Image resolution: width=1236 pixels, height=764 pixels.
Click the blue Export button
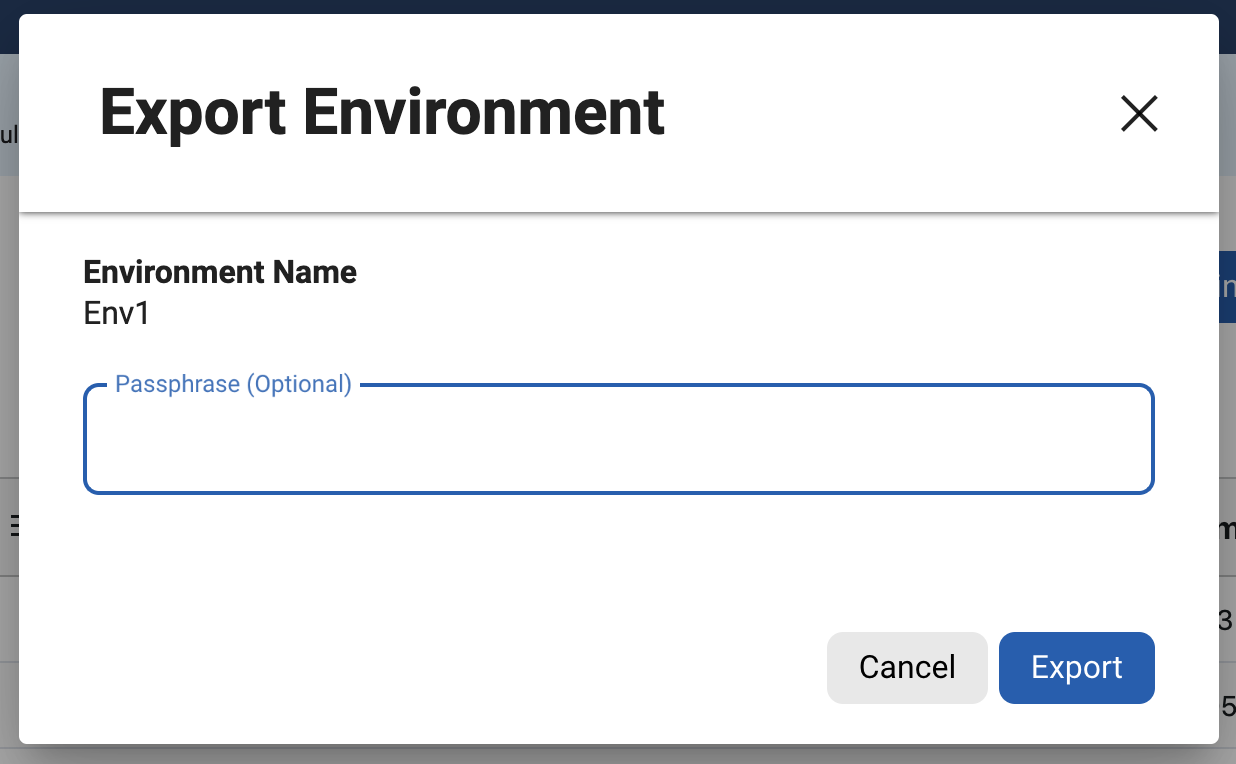click(1076, 668)
